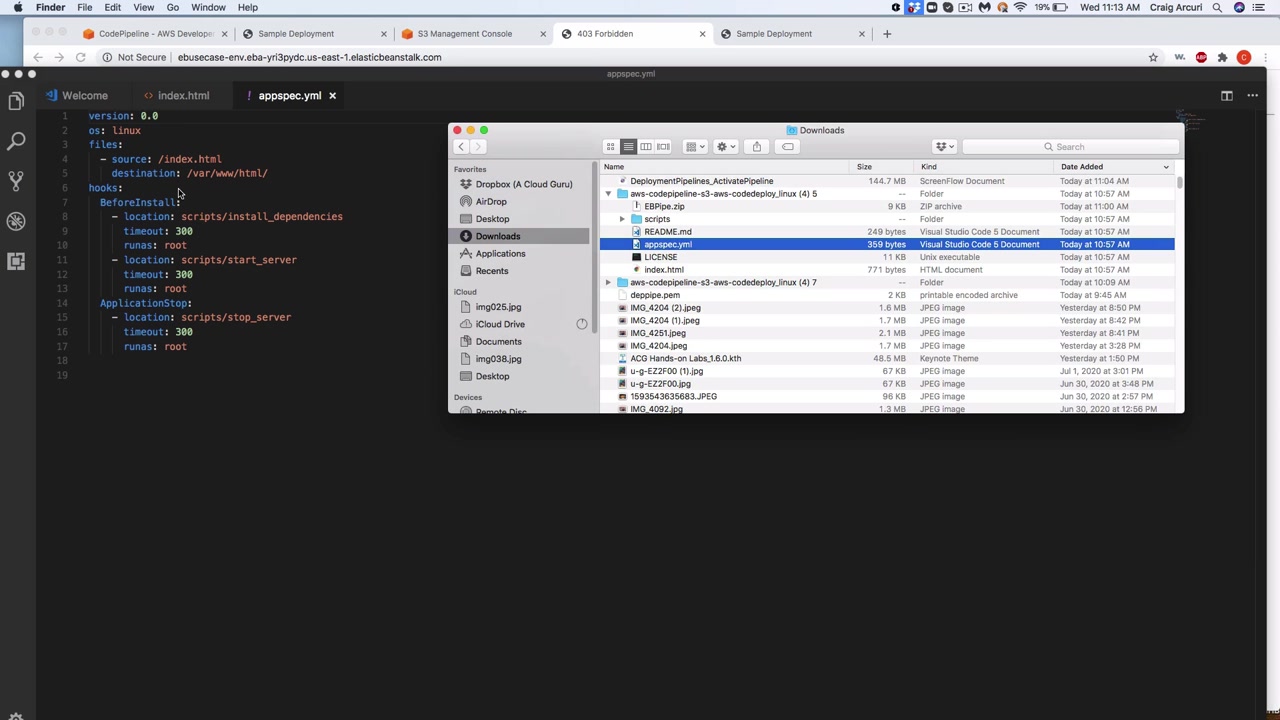Open the Search view in the activity bar
This screenshot has width=1280, height=720.
16,141
